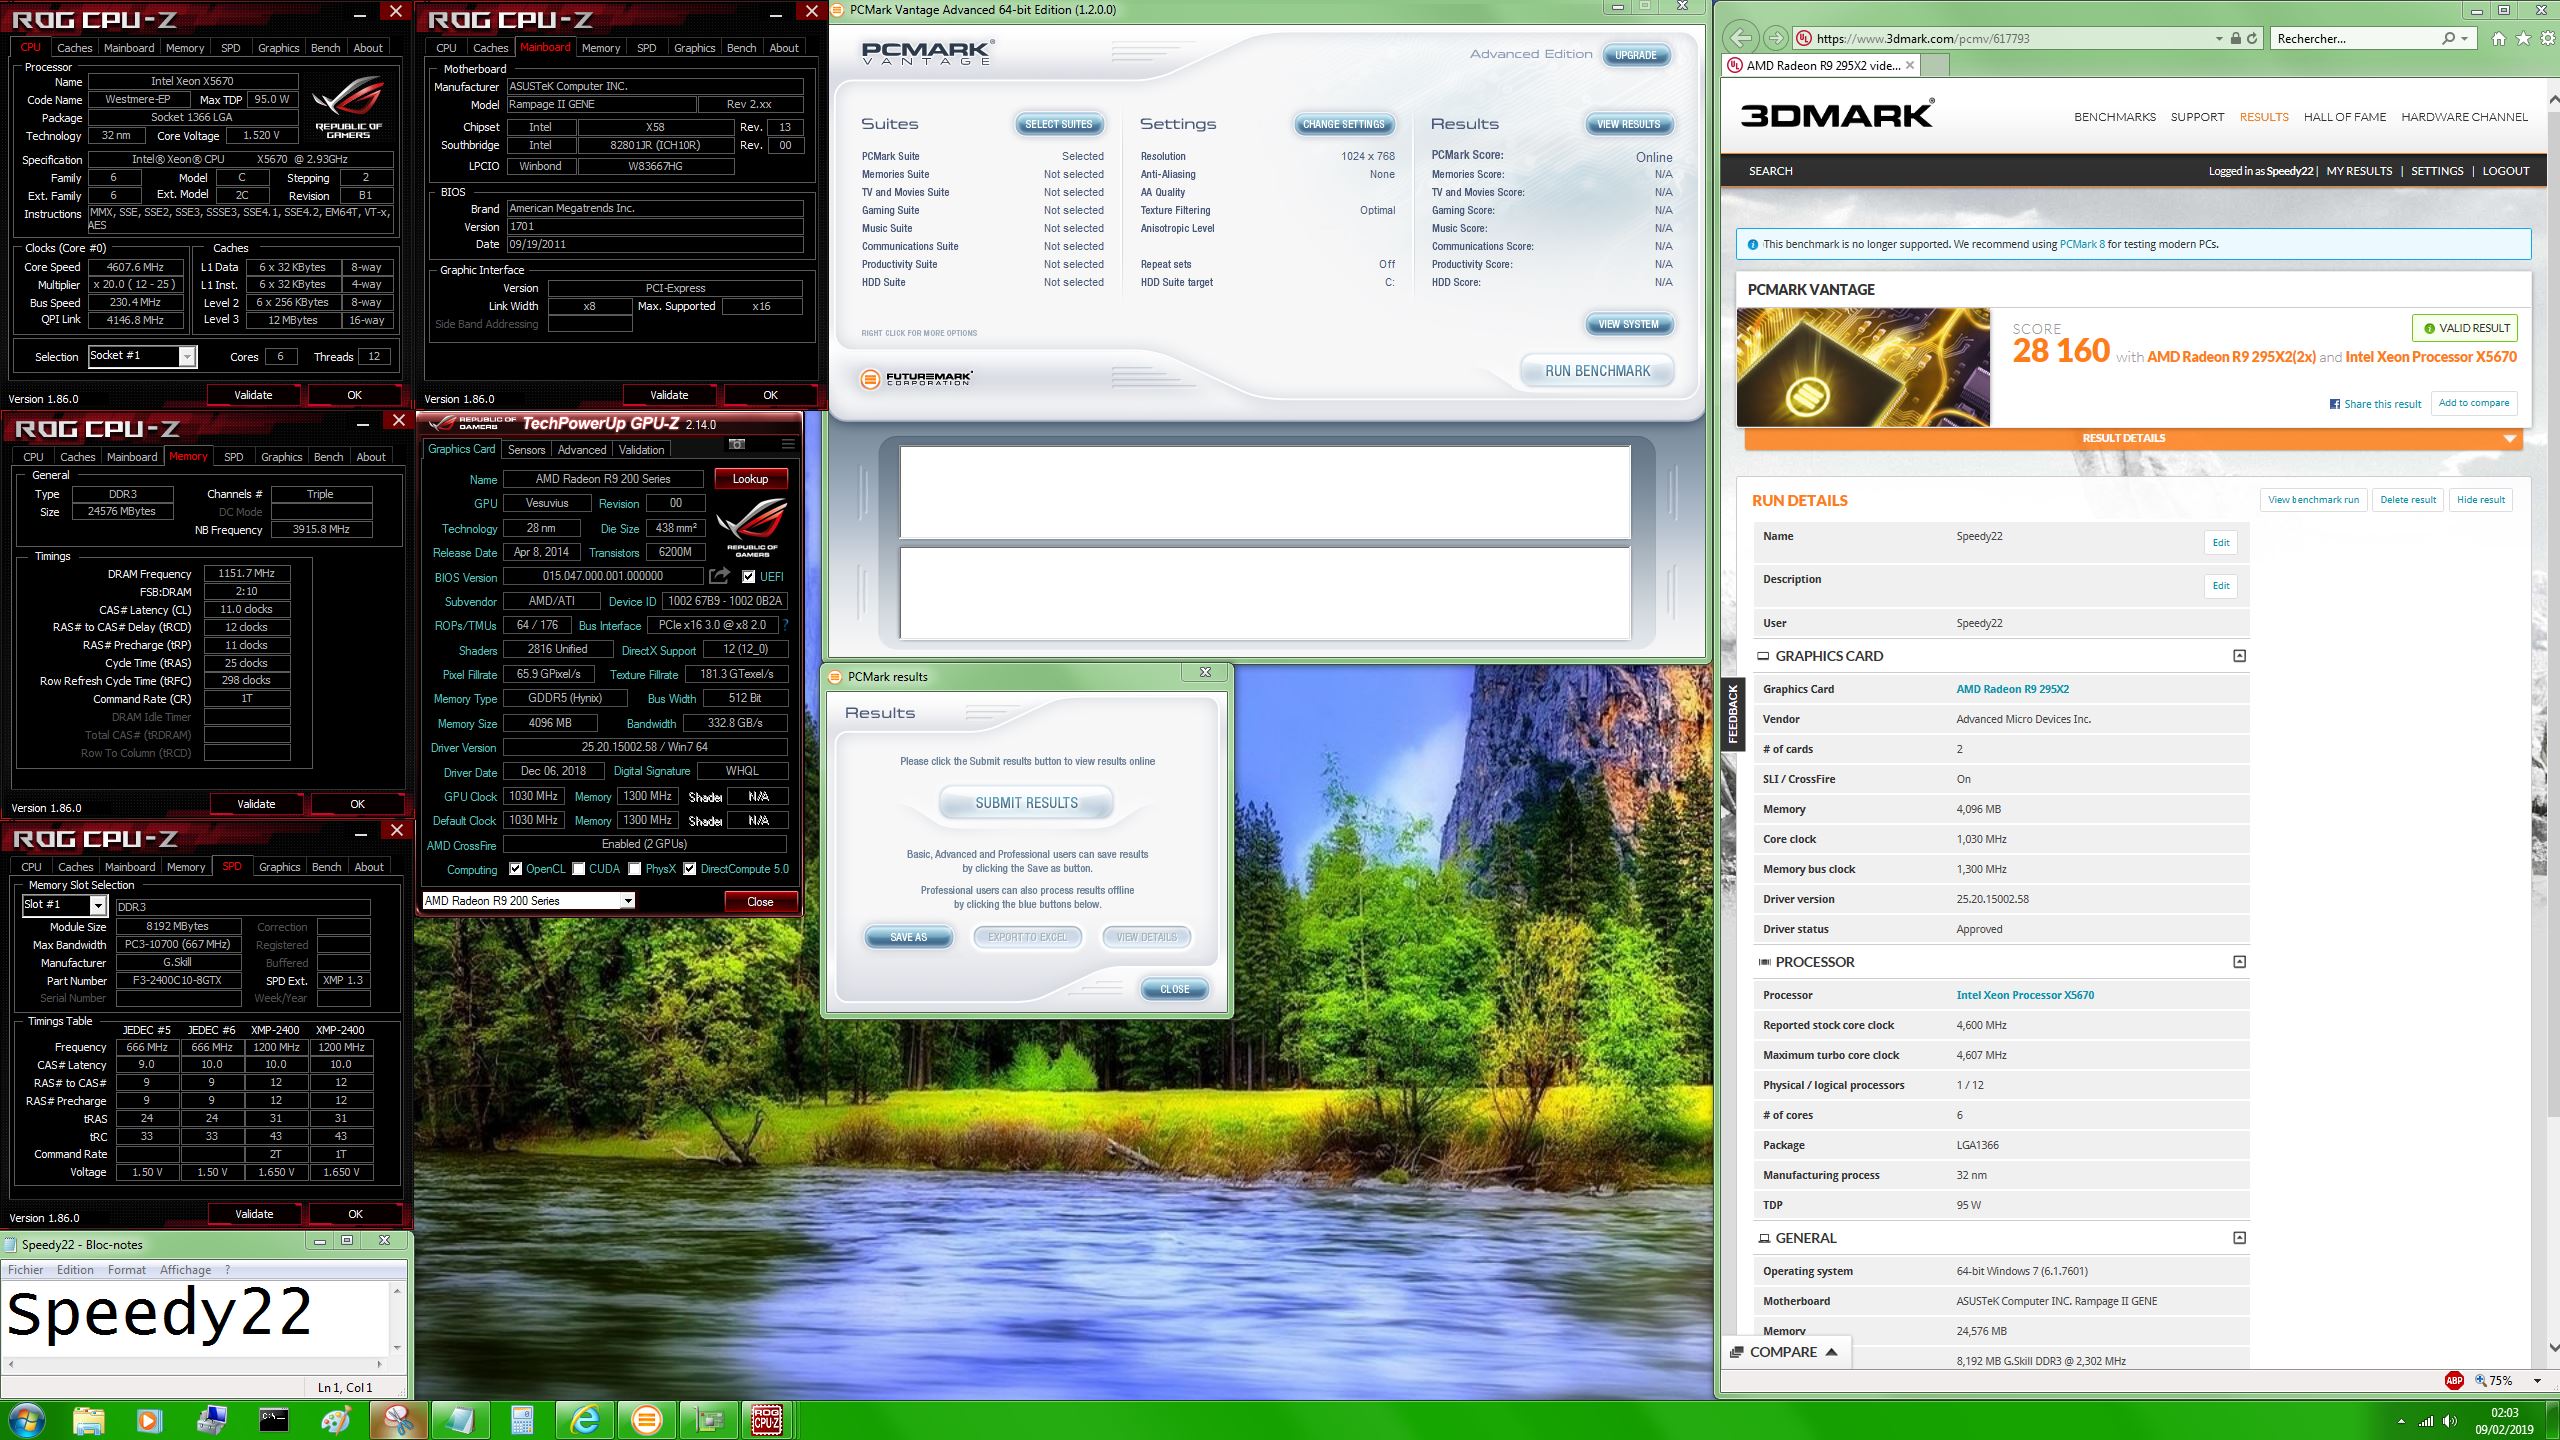Open the GPU-Z hamburger menu icon
Image resolution: width=2560 pixels, height=1440 pixels.
pos(788,444)
